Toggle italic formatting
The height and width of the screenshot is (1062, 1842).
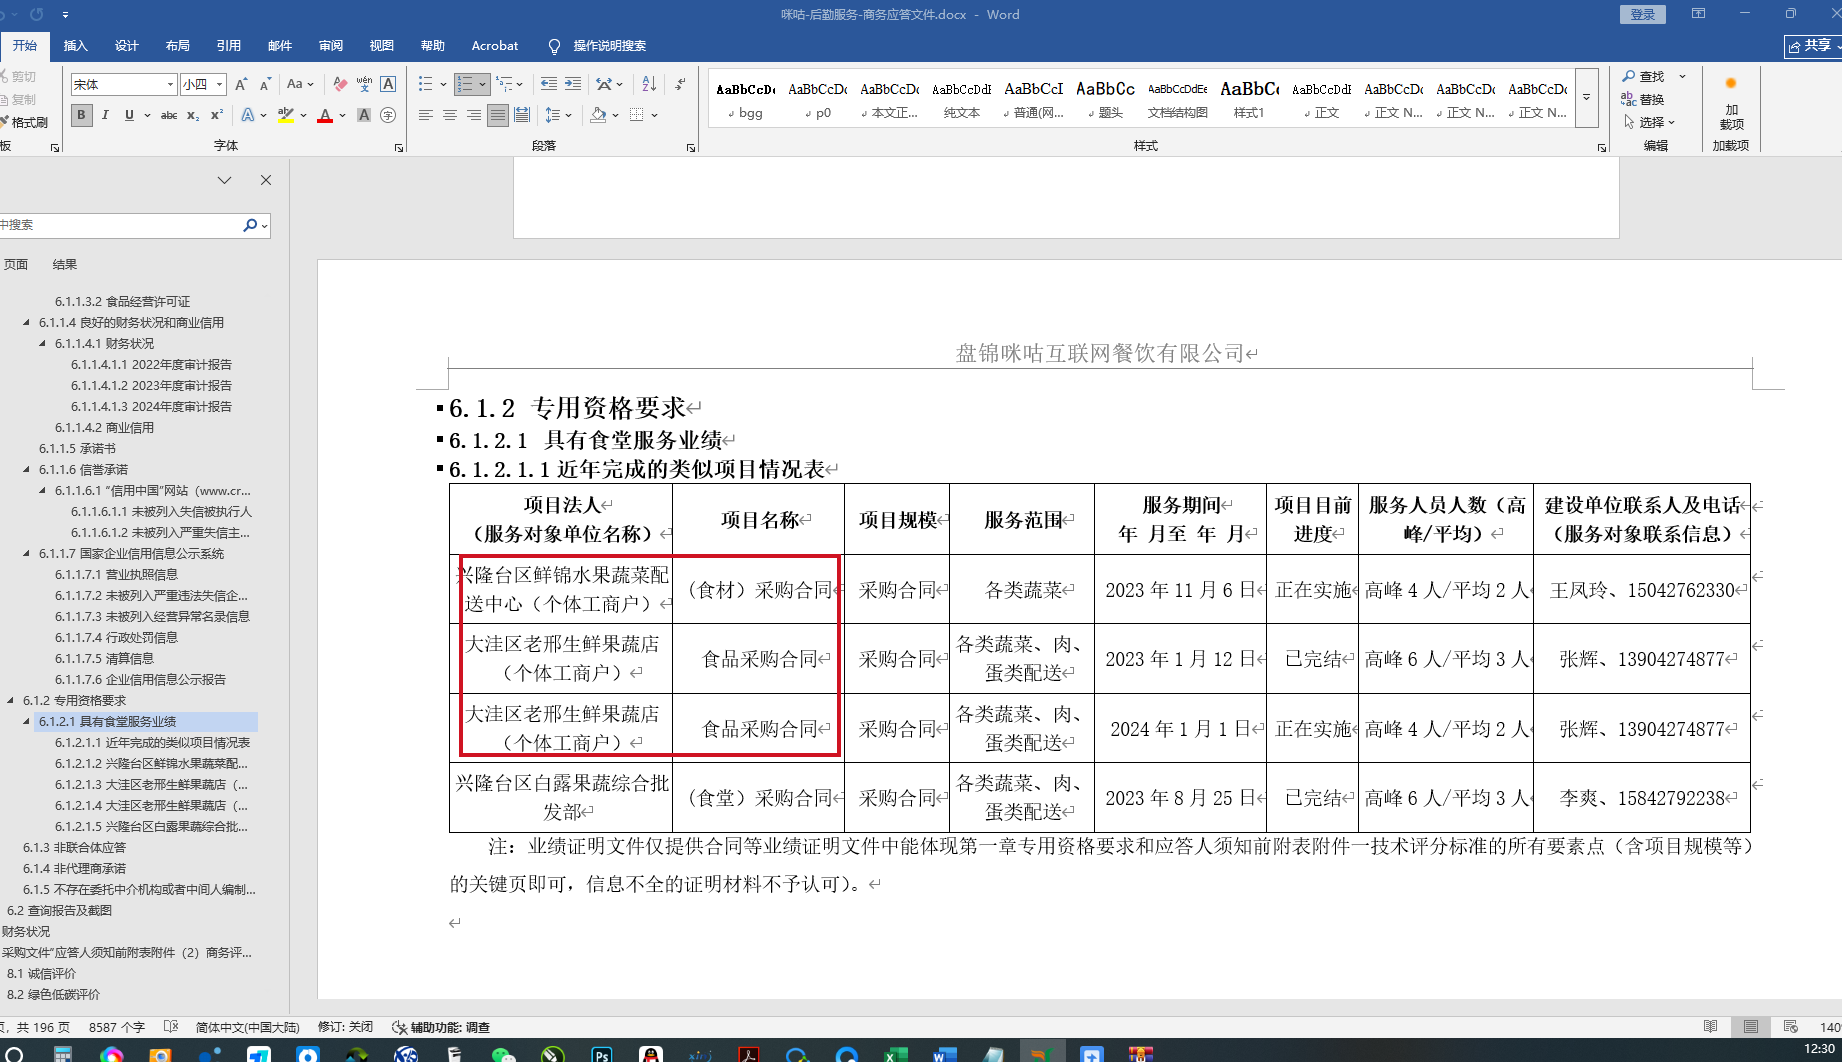coord(105,116)
